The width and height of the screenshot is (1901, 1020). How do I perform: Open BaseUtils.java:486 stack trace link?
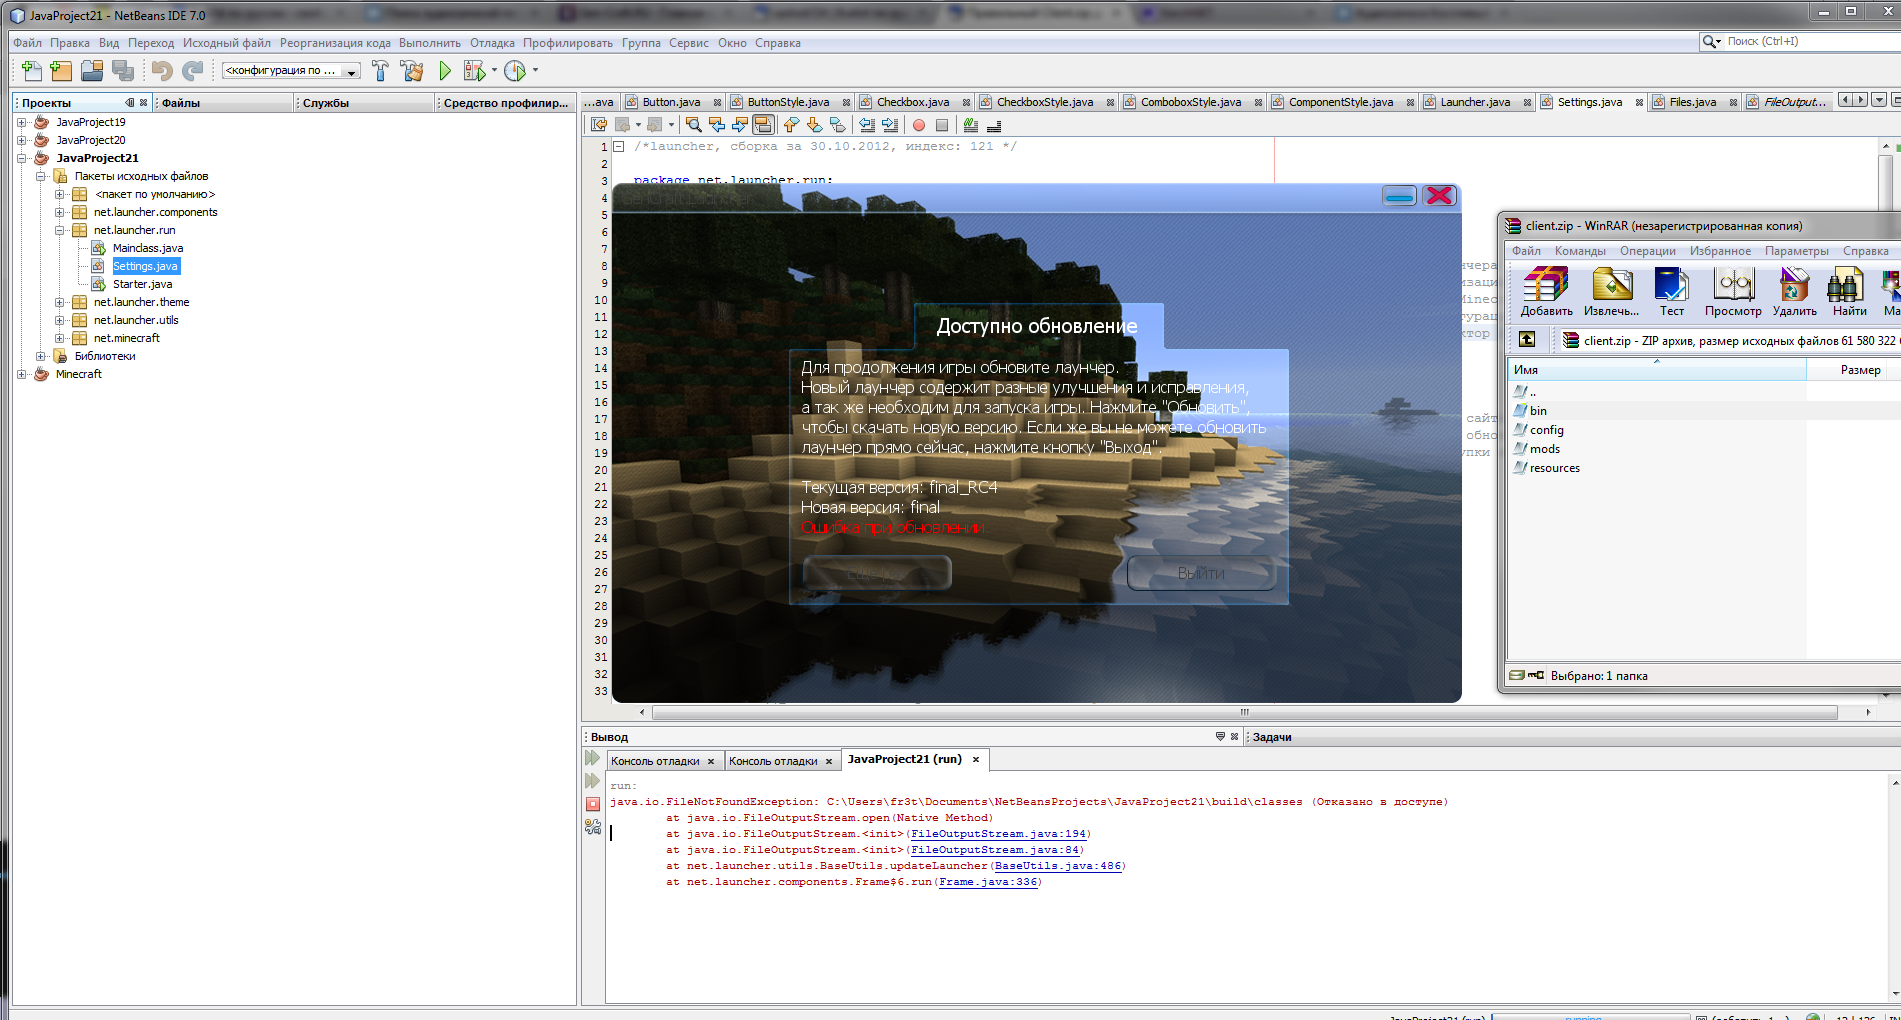click(x=1058, y=866)
